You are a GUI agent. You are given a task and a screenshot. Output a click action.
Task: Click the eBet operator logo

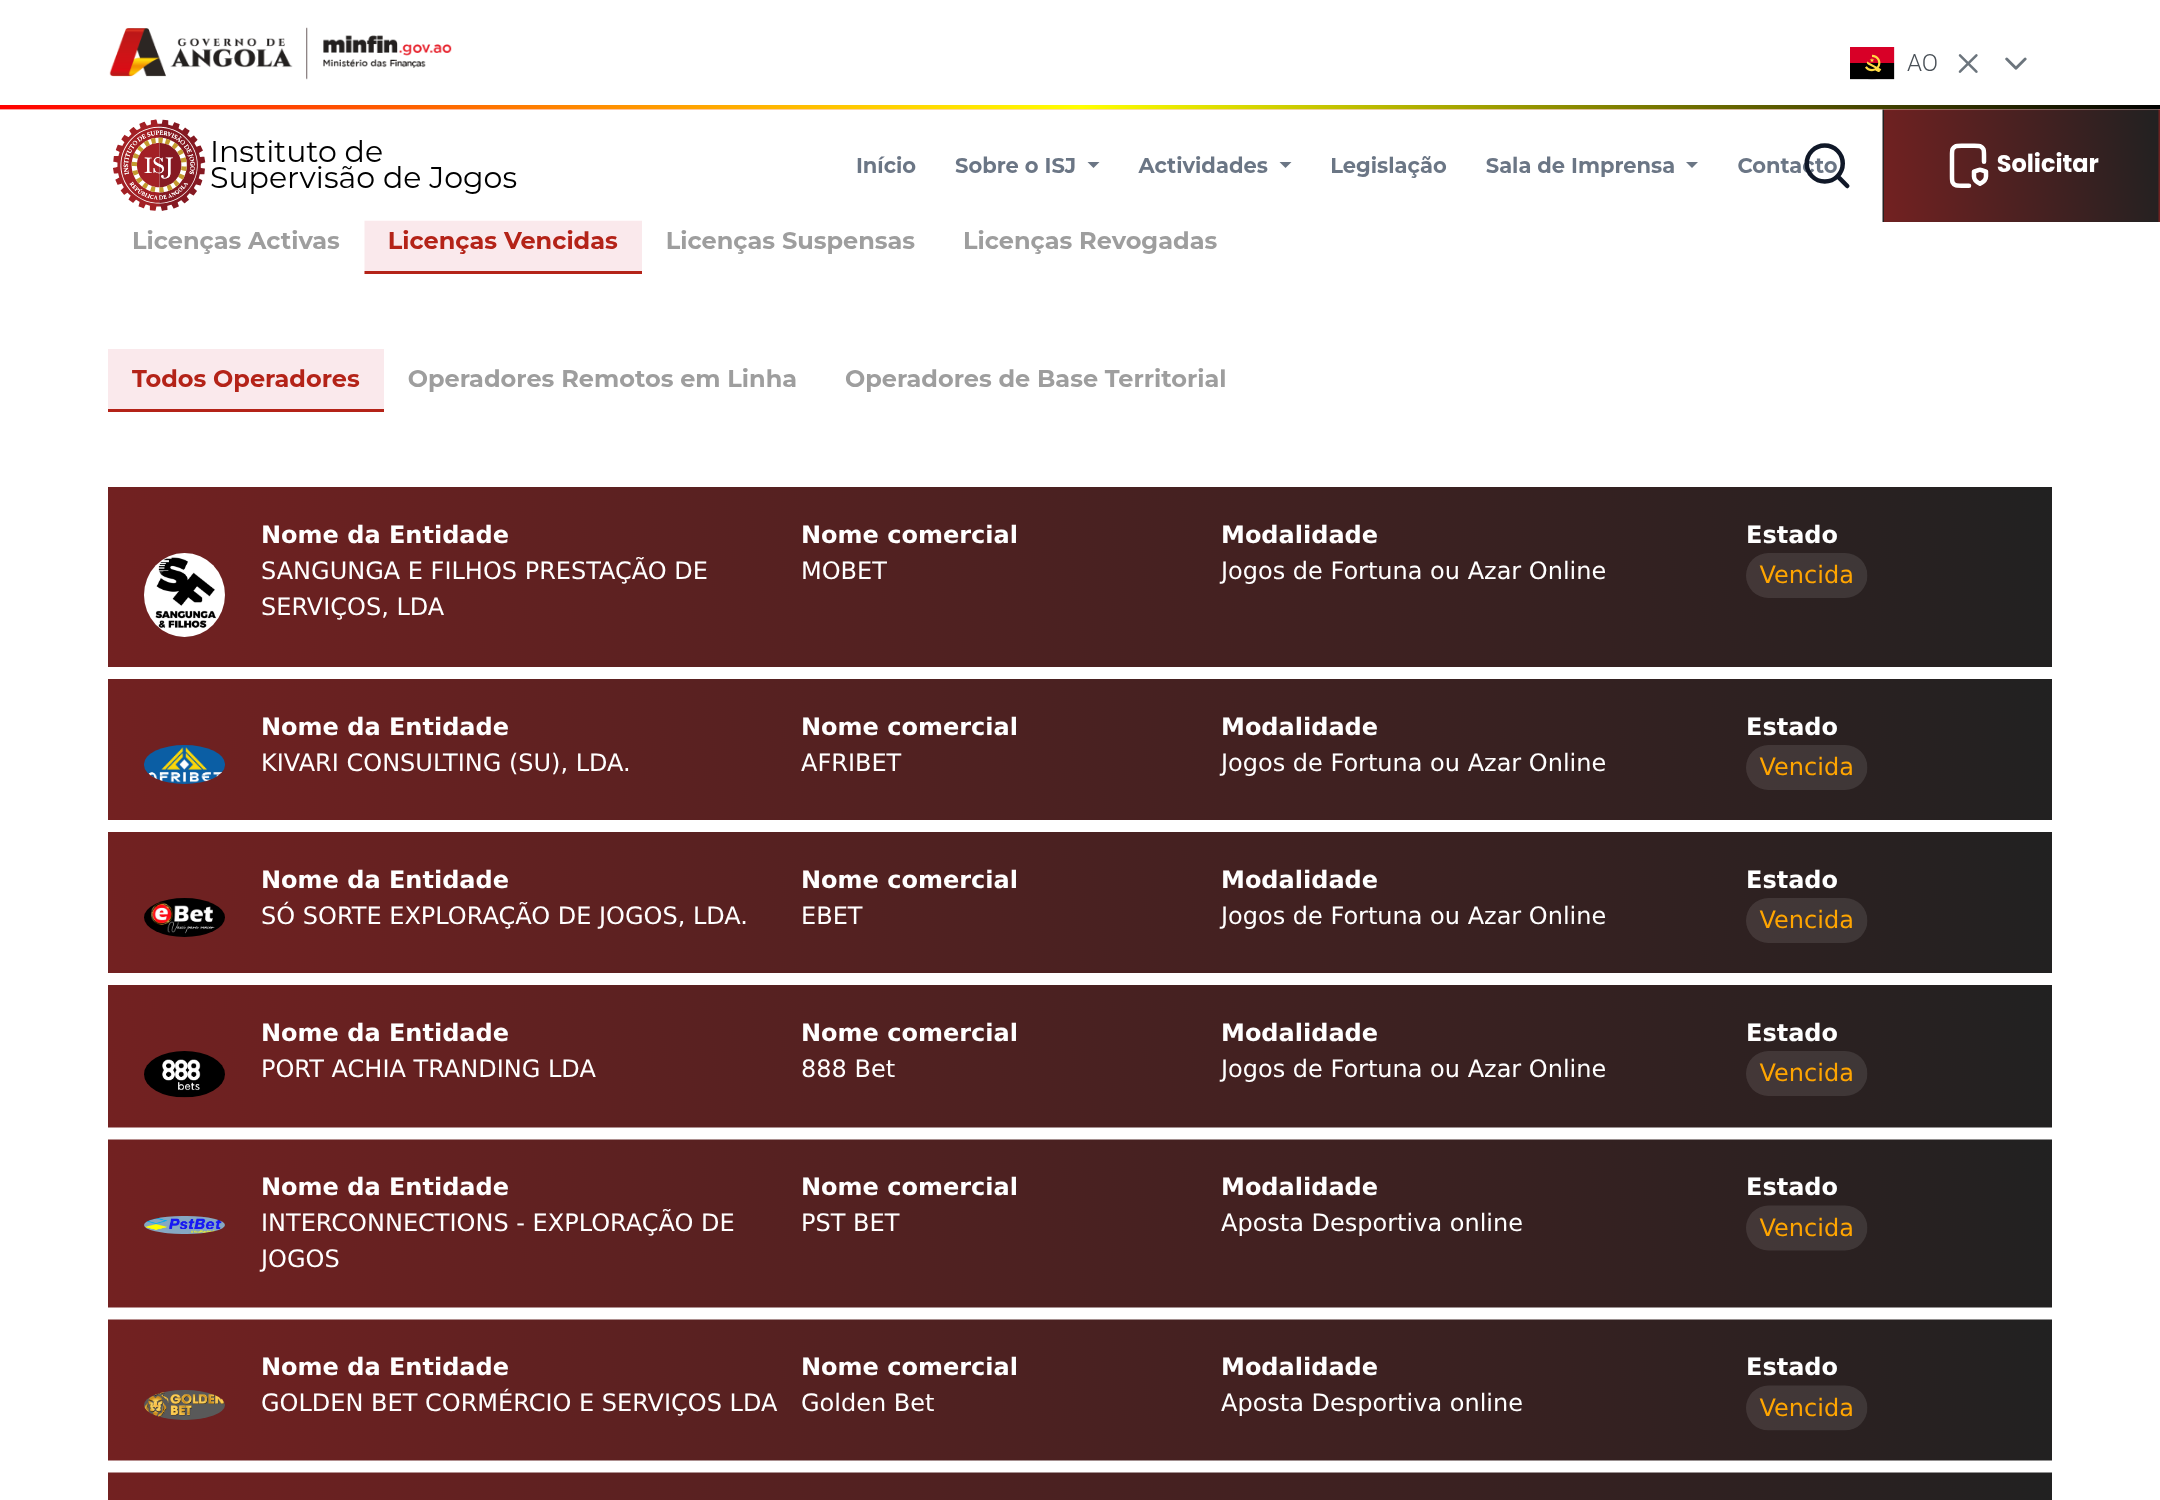click(185, 916)
